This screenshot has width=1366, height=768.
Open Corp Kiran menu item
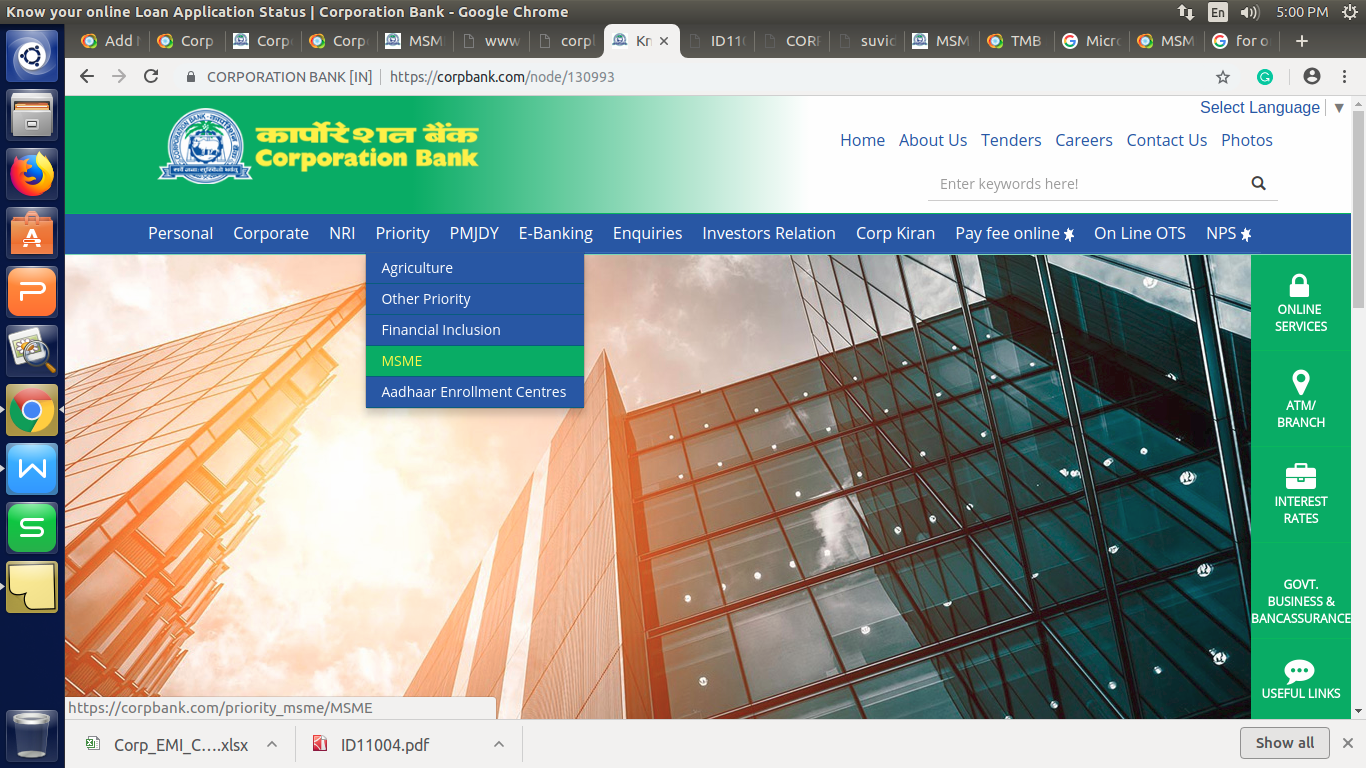895,233
